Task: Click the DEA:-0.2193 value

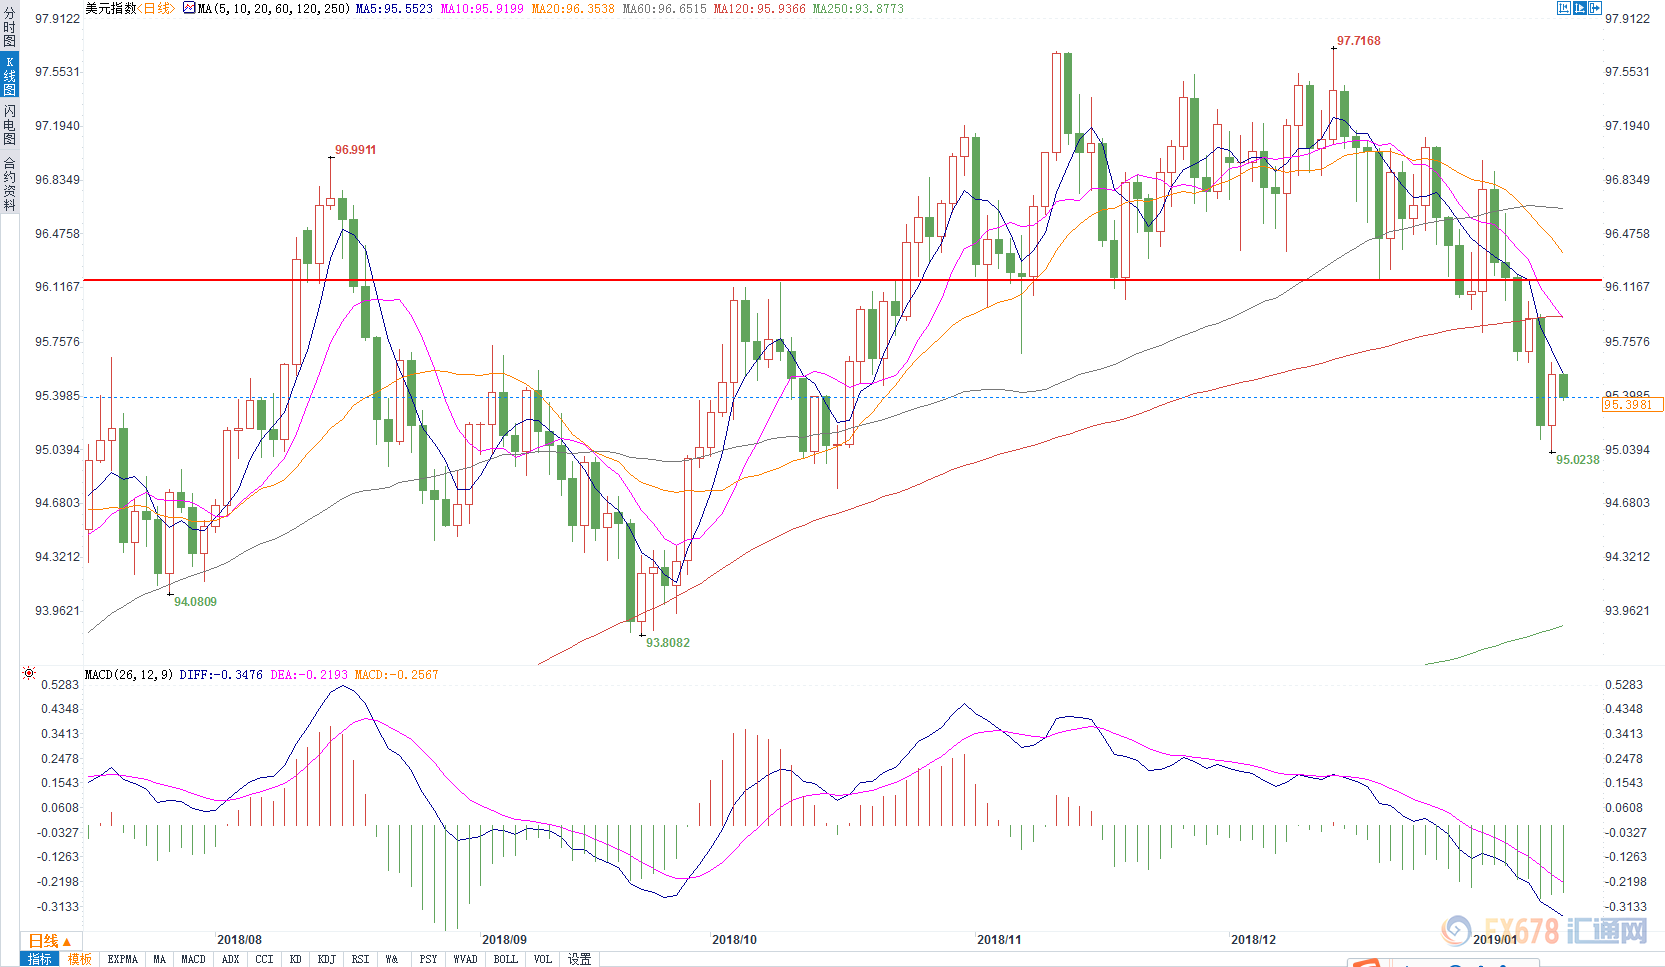Action: [309, 675]
